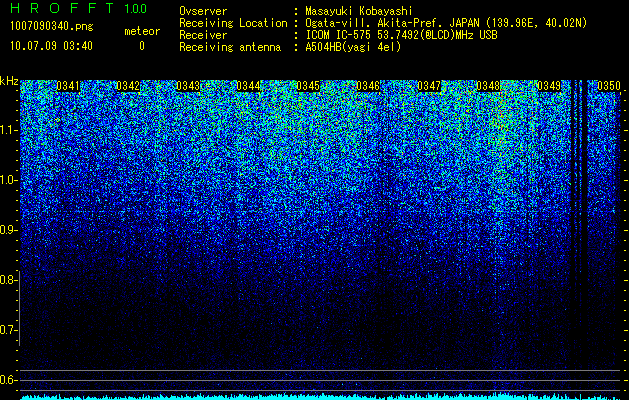This screenshot has height=400, width=629.
Task: Click the 0.7 kHz axis label
Action: (x=8, y=330)
